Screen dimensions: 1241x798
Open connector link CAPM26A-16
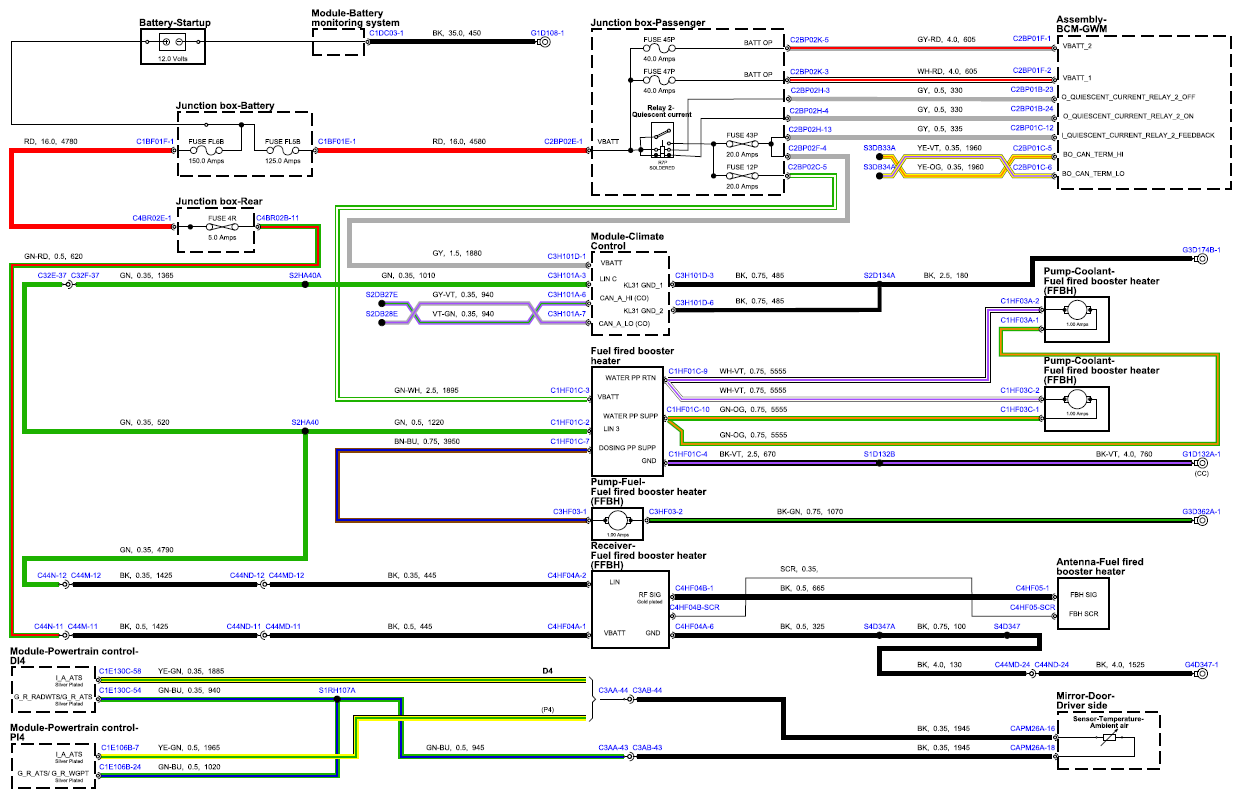(x=1033, y=728)
